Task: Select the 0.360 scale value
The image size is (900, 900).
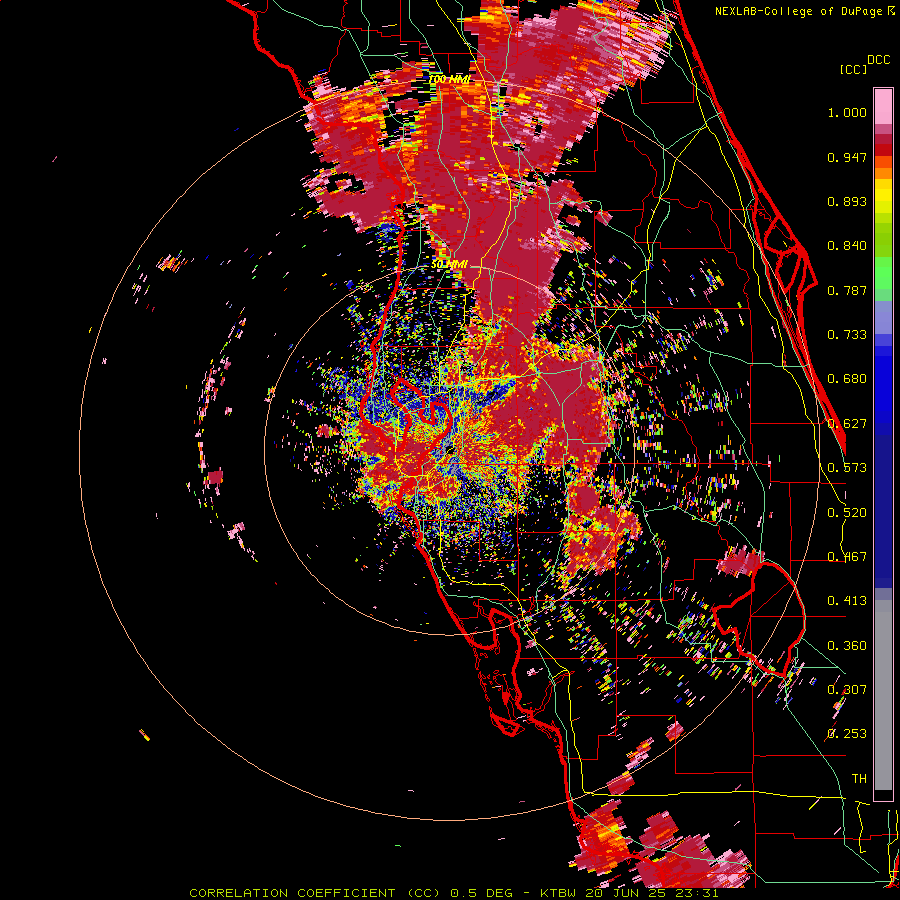Action: click(x=847, y=646)
